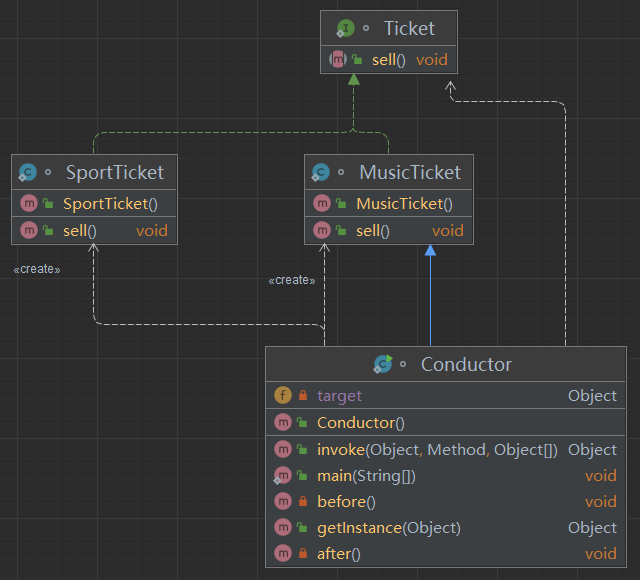640x580 pixels.
Task: Click the Object return type of invoke
Action: click(592, 450)
